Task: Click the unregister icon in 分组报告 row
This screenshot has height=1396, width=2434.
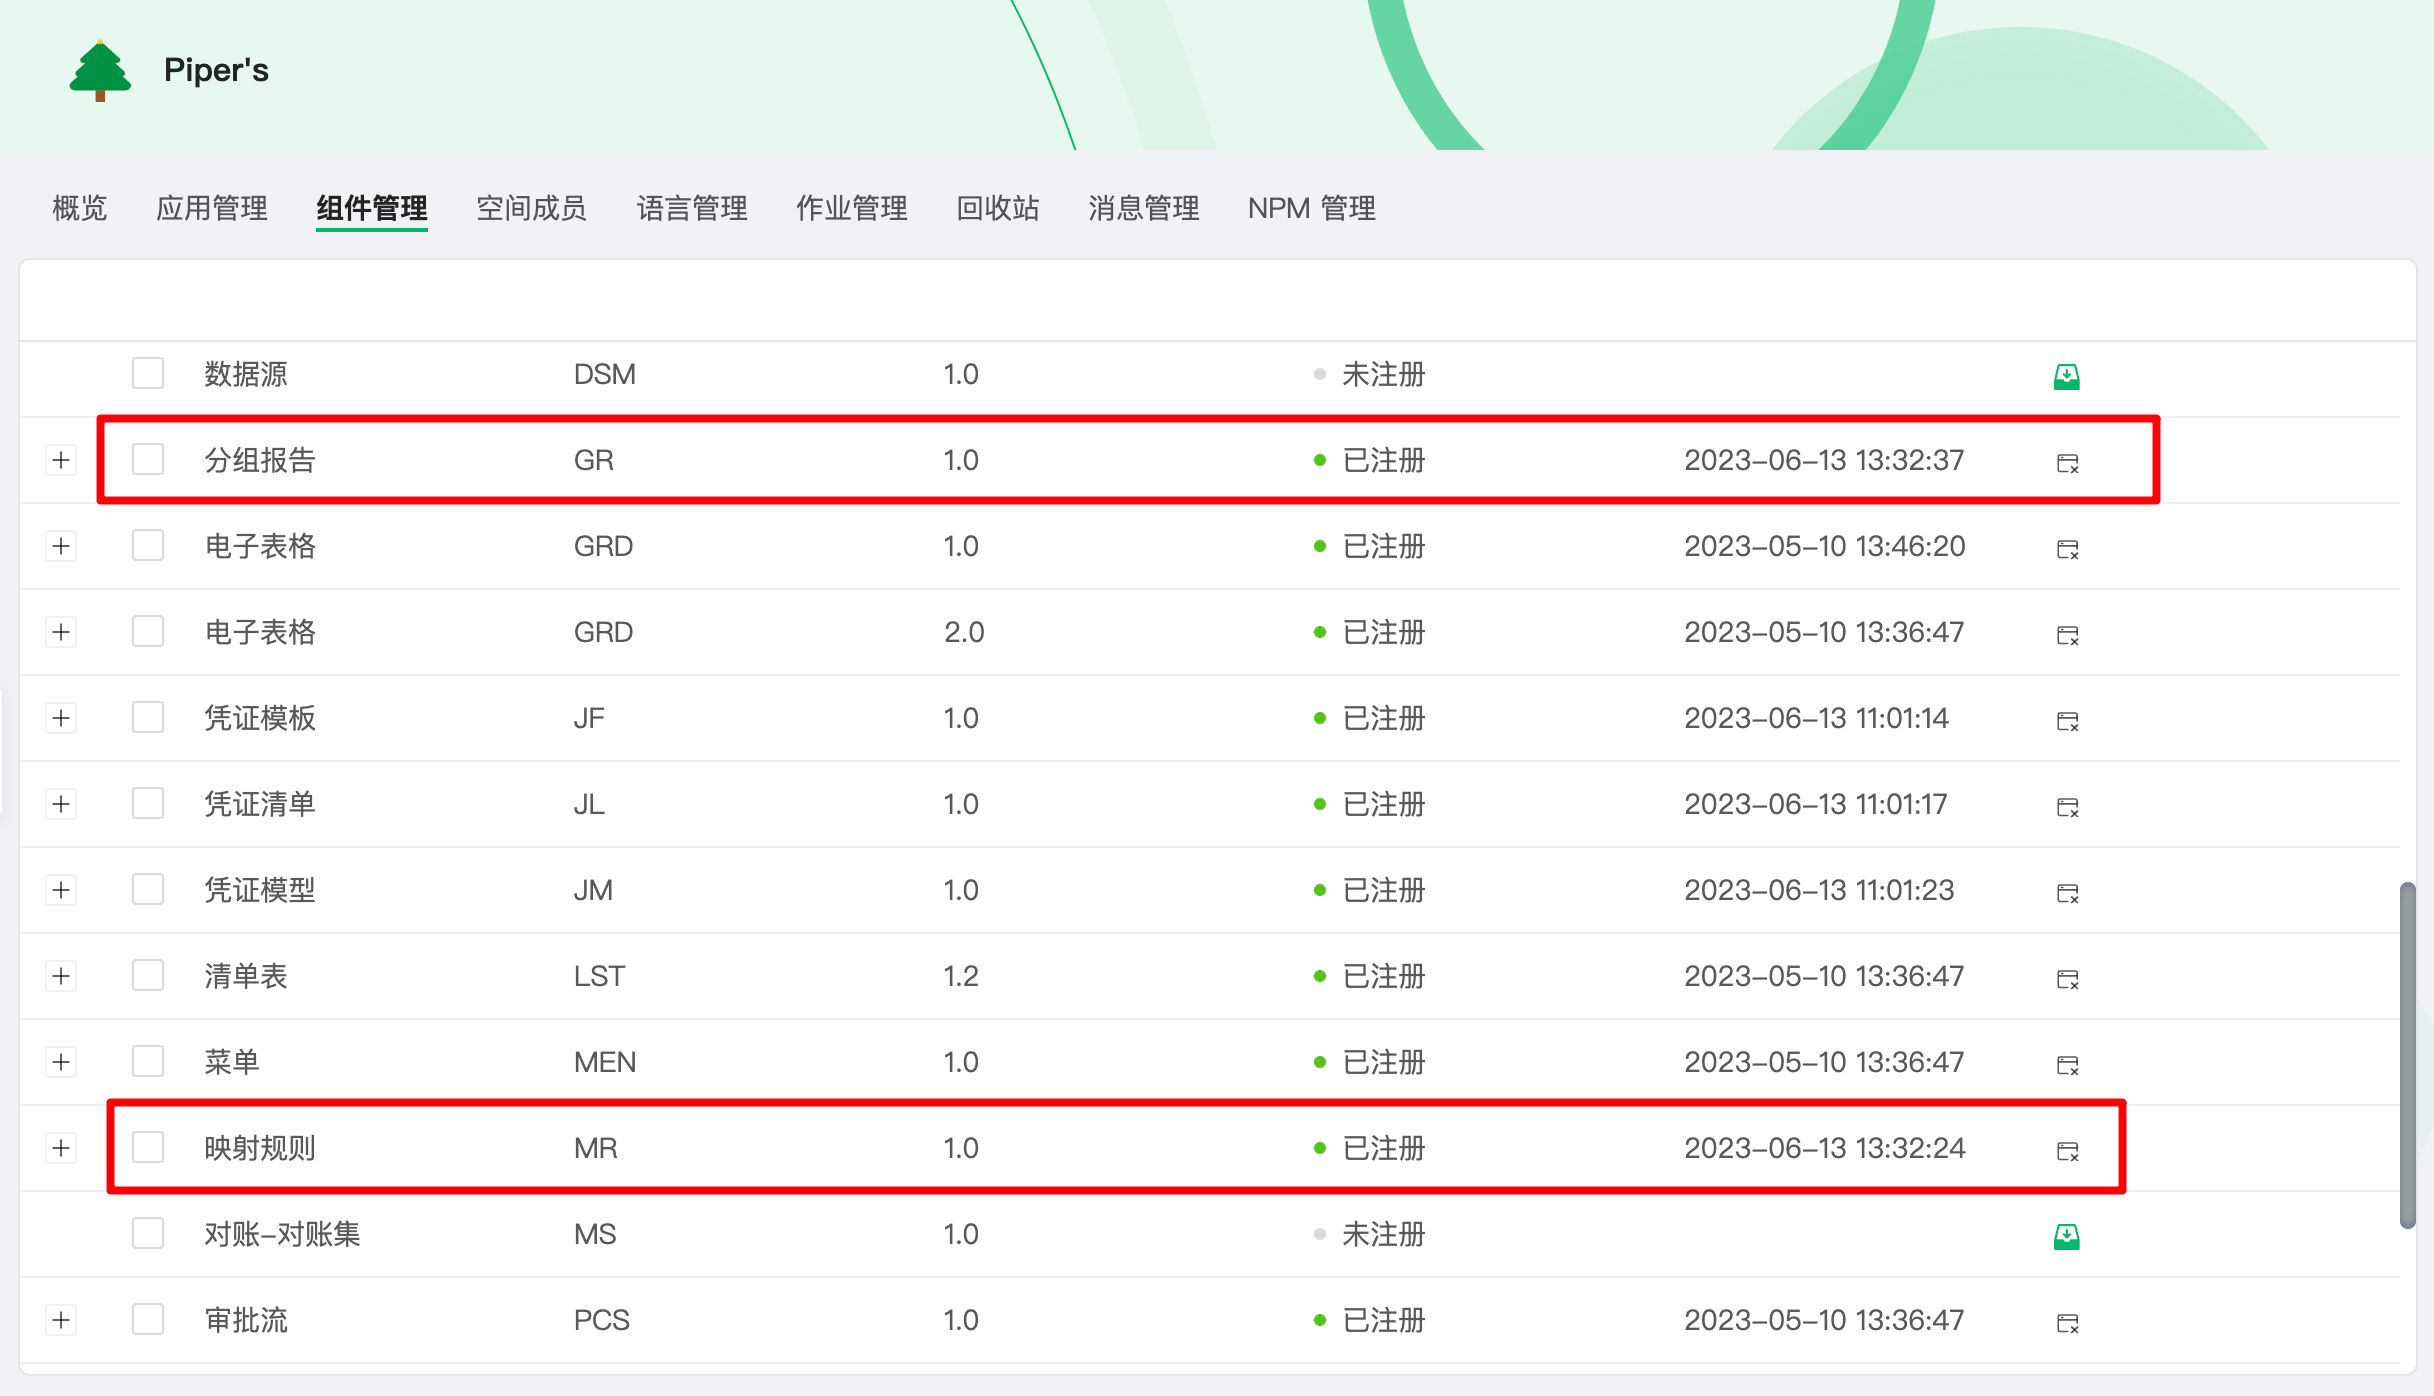Action: [2067, 463]
